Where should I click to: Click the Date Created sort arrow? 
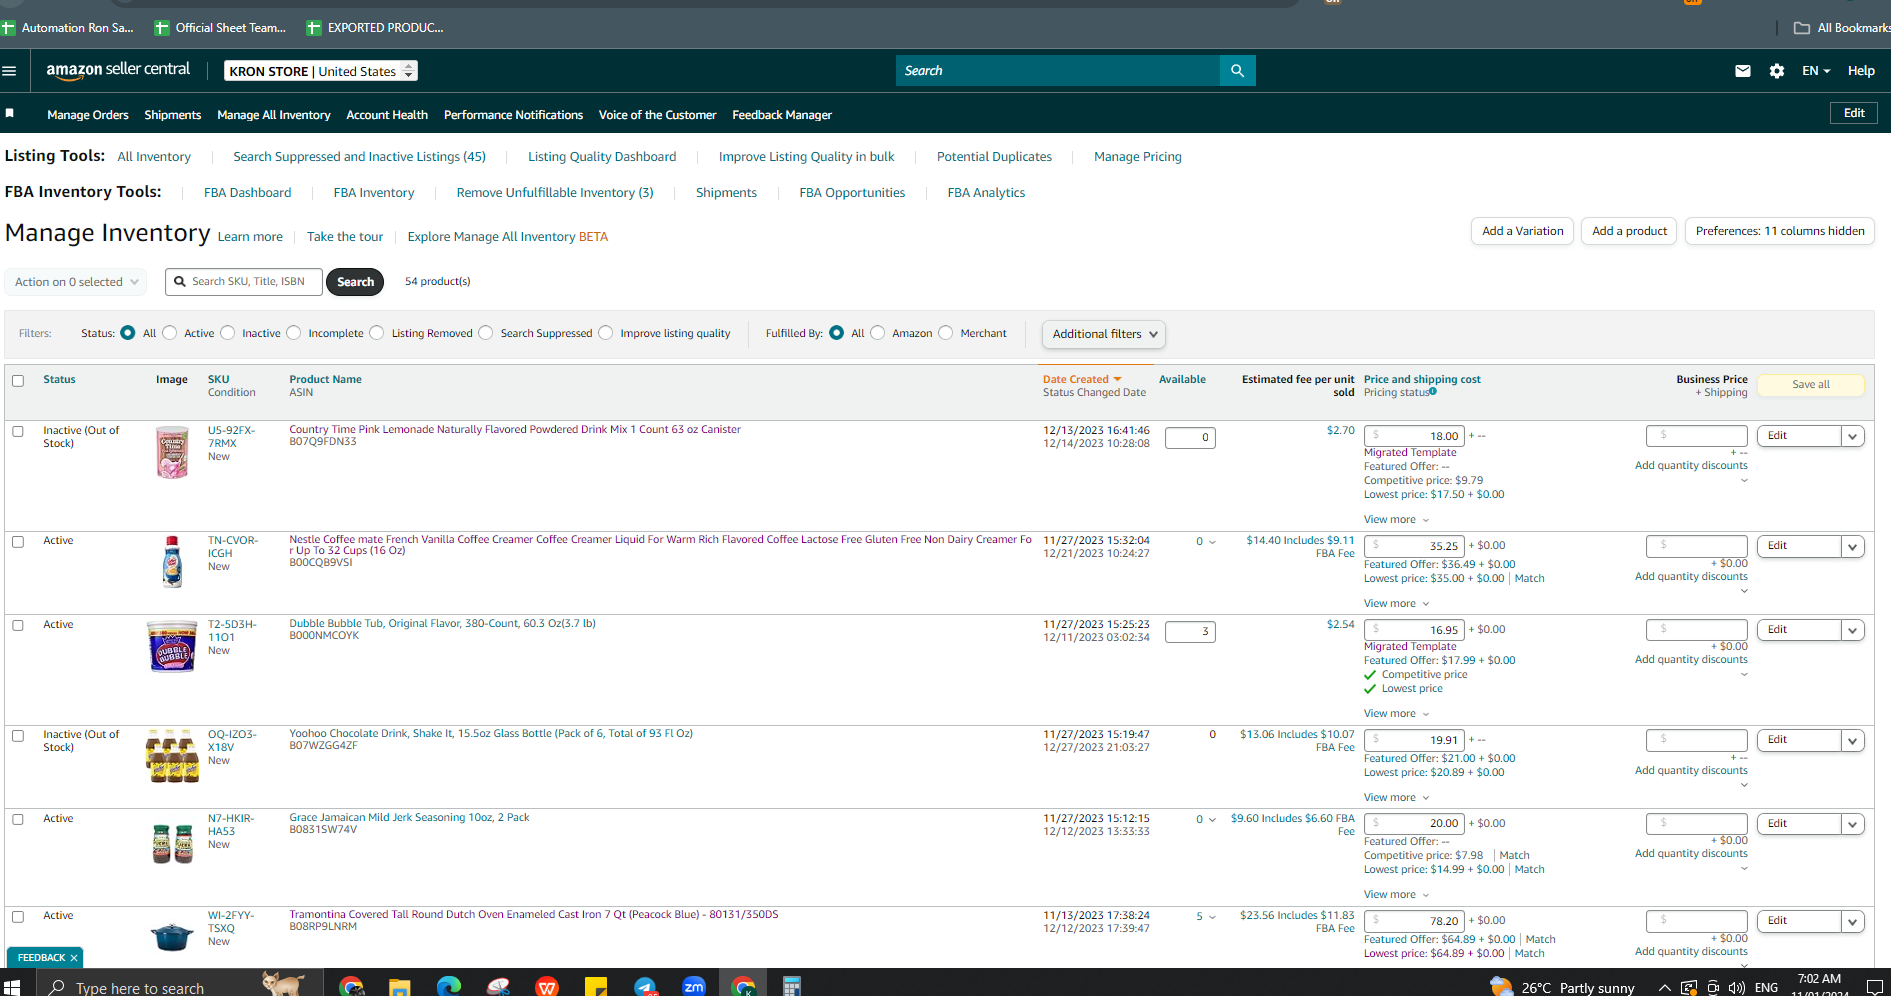click(x=1117, y=380)
